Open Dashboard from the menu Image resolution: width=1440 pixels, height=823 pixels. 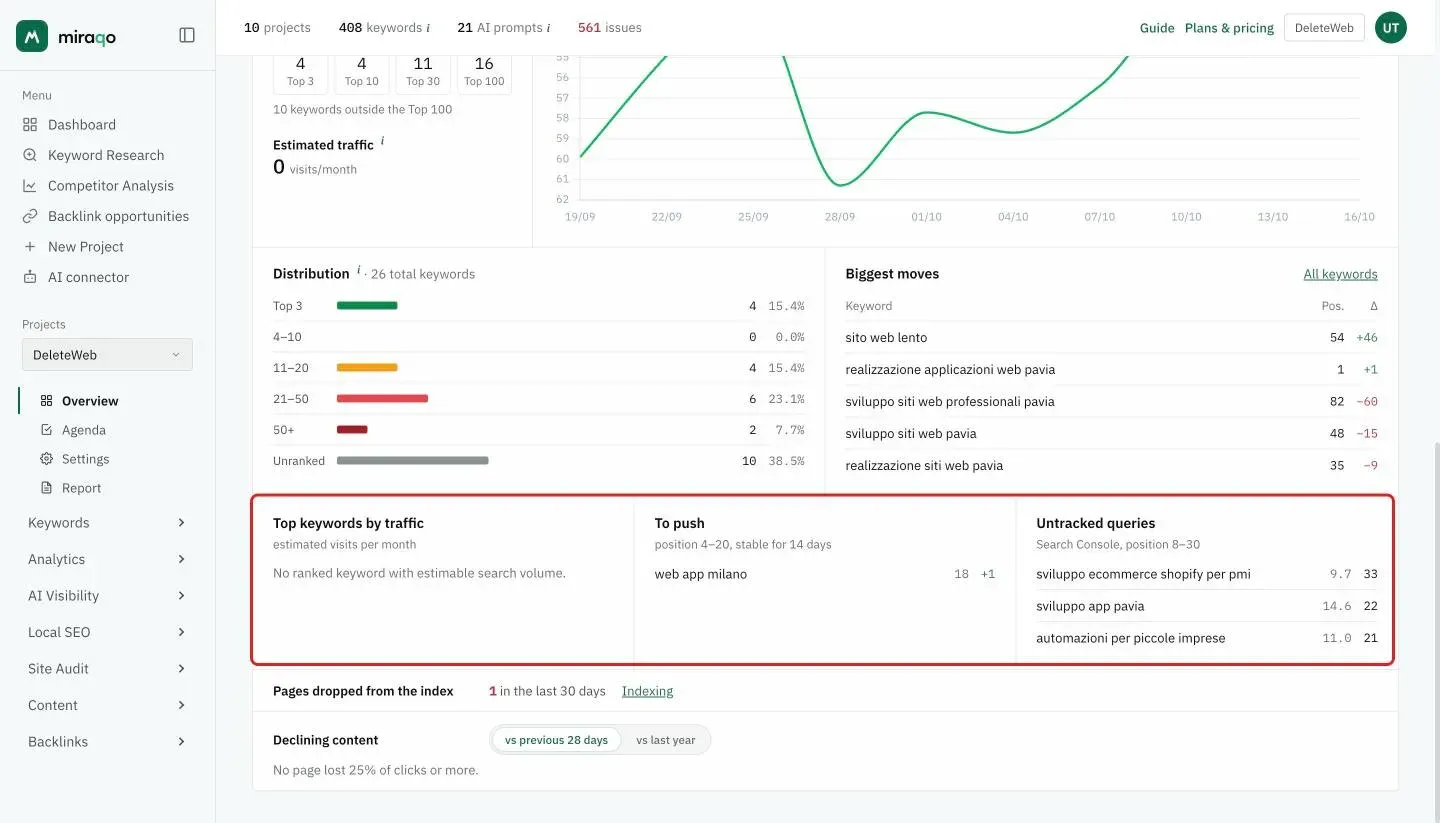tap(82, 125)
